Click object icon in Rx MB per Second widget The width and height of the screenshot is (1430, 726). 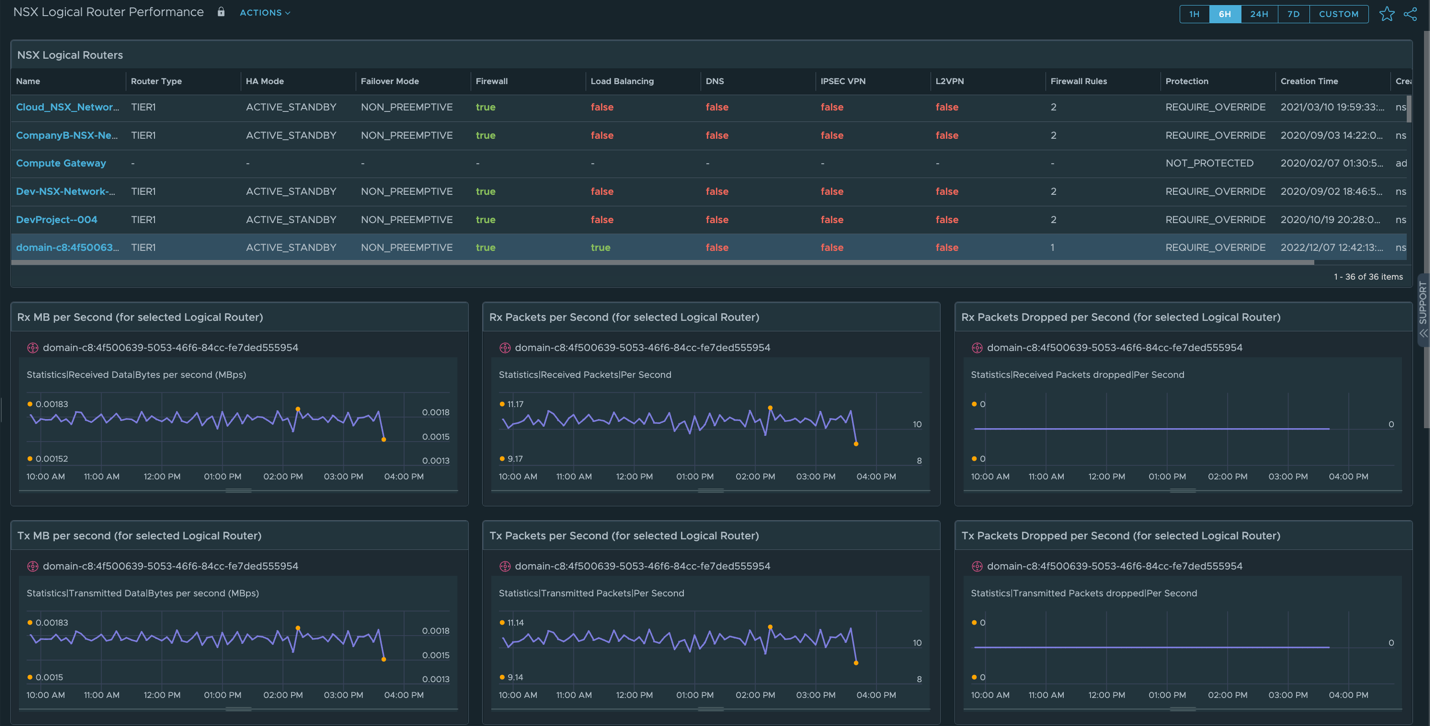33,348
